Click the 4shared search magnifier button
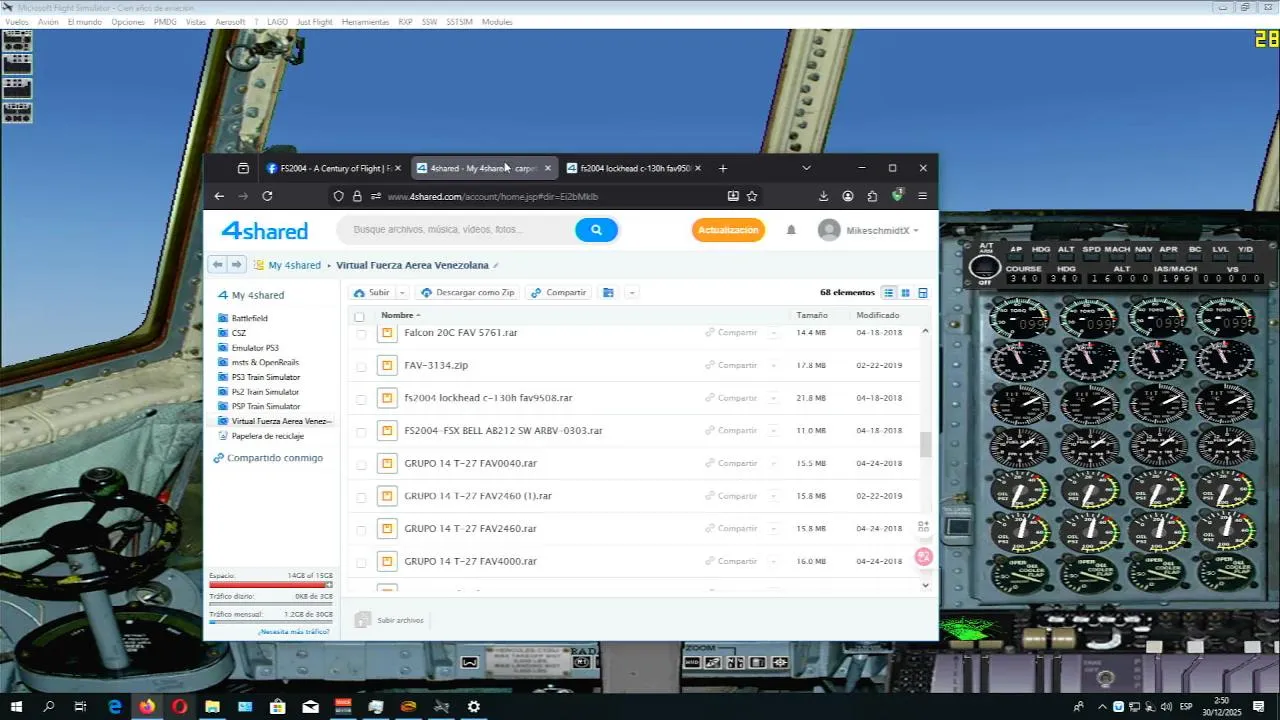 coord(596,230)
